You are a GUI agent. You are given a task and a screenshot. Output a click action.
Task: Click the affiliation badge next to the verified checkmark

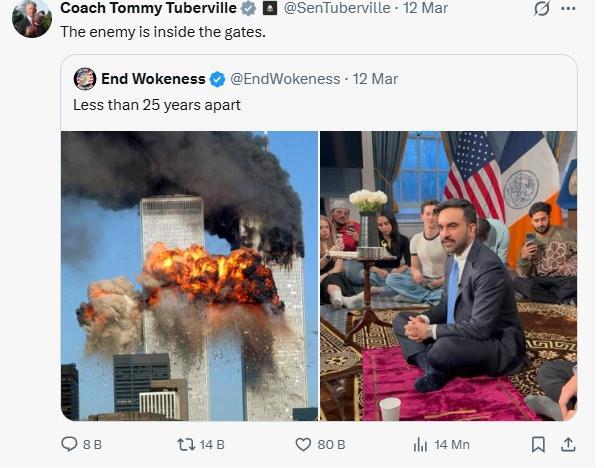pyautogui.click(x=269, y=9)
